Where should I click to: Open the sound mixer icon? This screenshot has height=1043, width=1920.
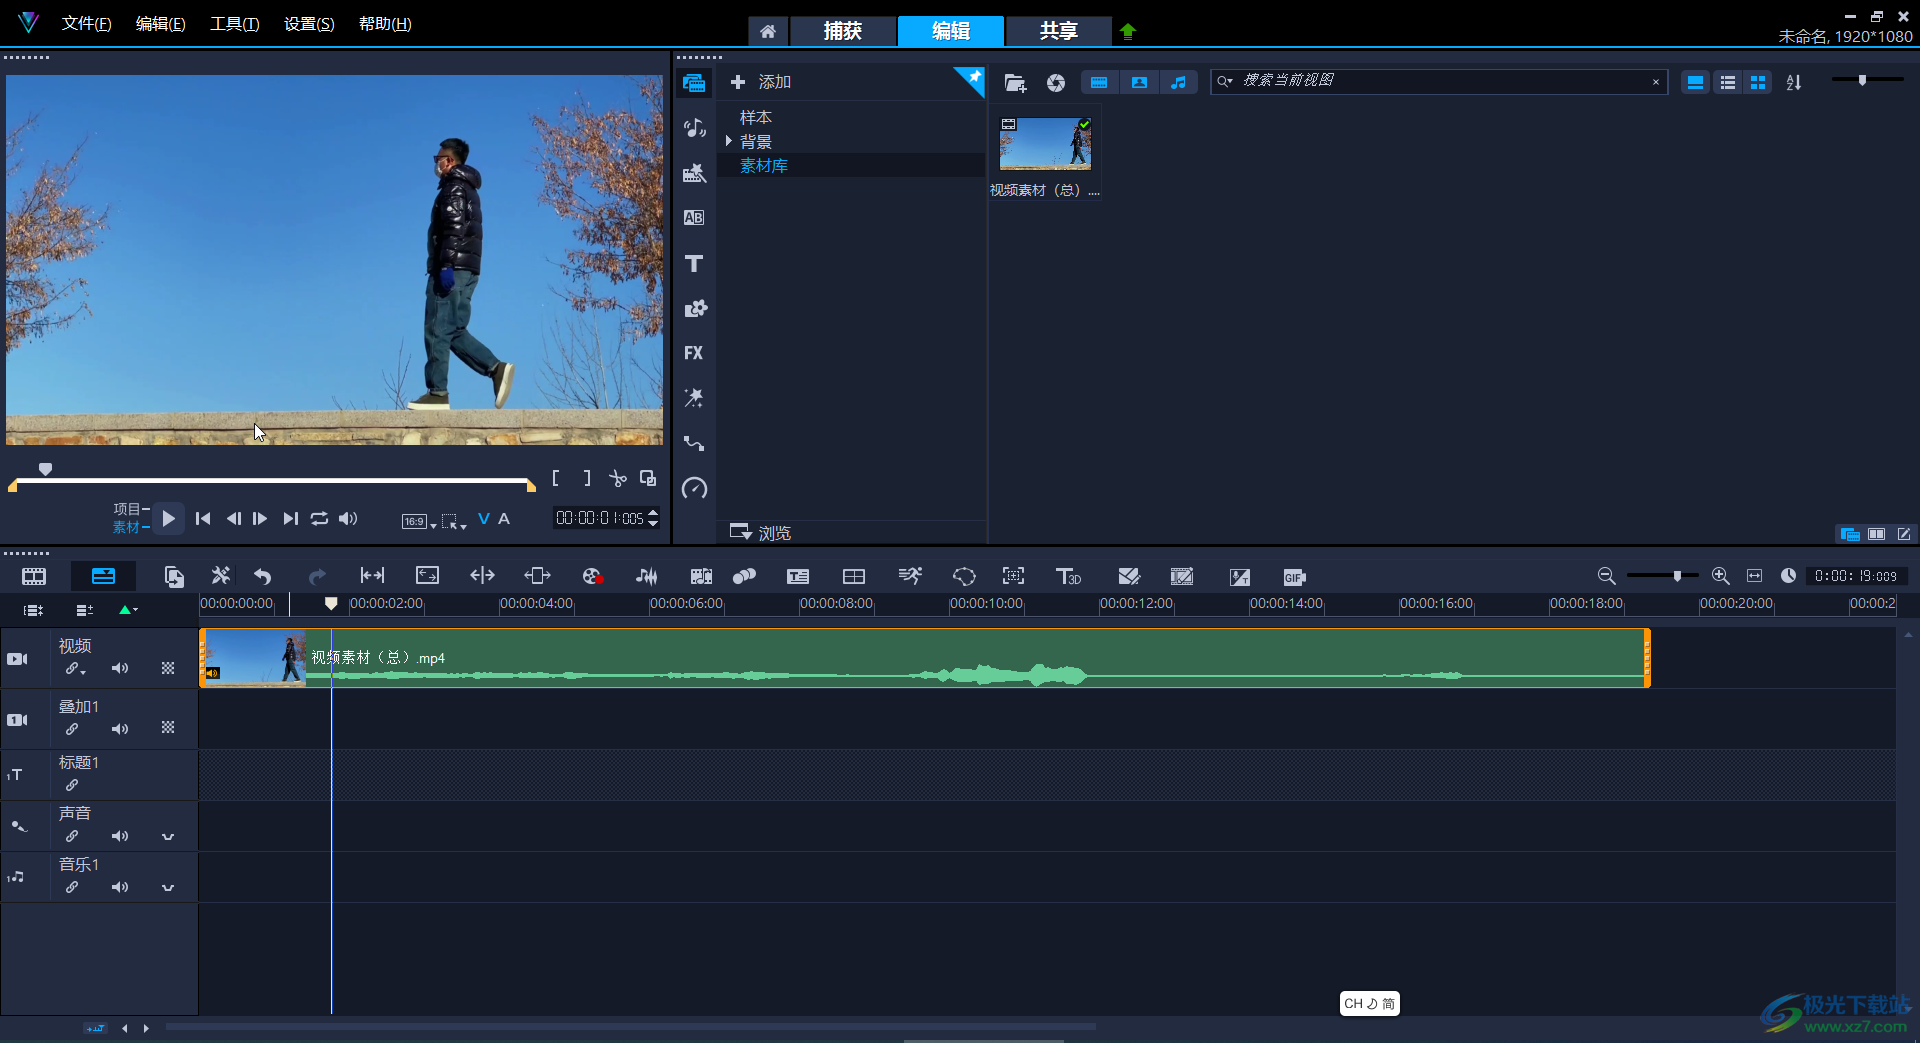click(x=647, y=576)
